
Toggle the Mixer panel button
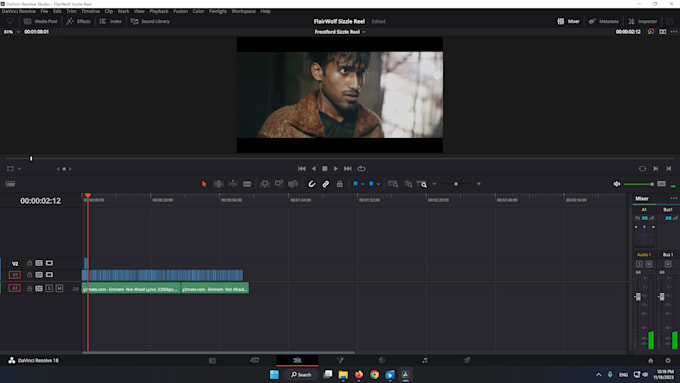pyautogui.click(x=569, y=21)
